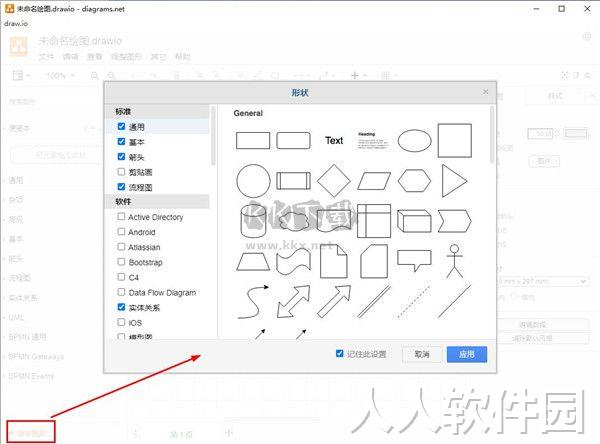600x444 pixels.
Task: Uncheck the 箭头 library checkbox
Action: coord(121,157)
